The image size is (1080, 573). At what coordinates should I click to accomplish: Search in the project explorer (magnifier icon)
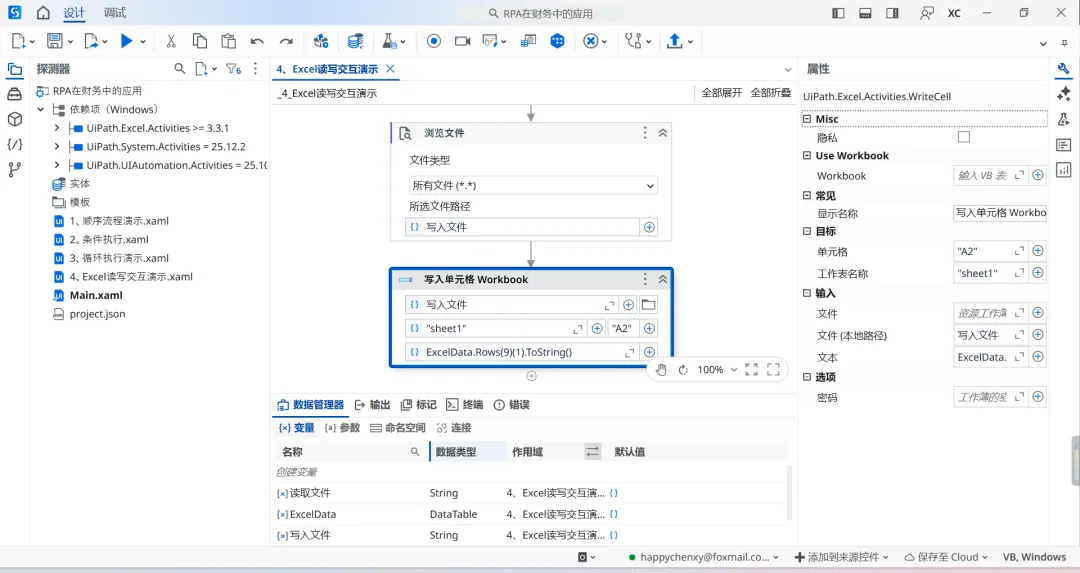click(x=179, y=69)
